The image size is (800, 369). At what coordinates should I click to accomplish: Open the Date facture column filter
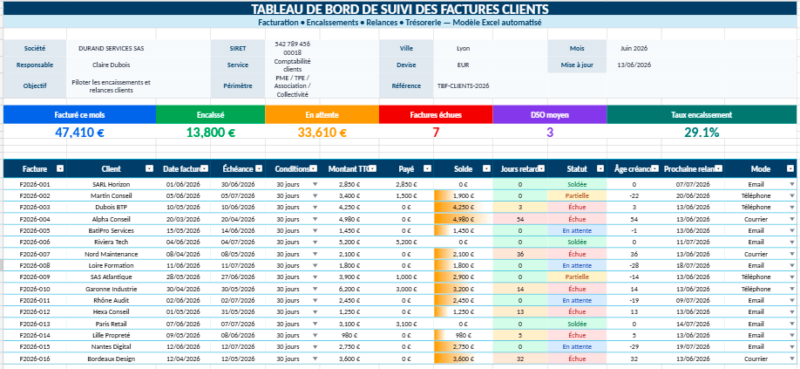[x=204, y=168]
